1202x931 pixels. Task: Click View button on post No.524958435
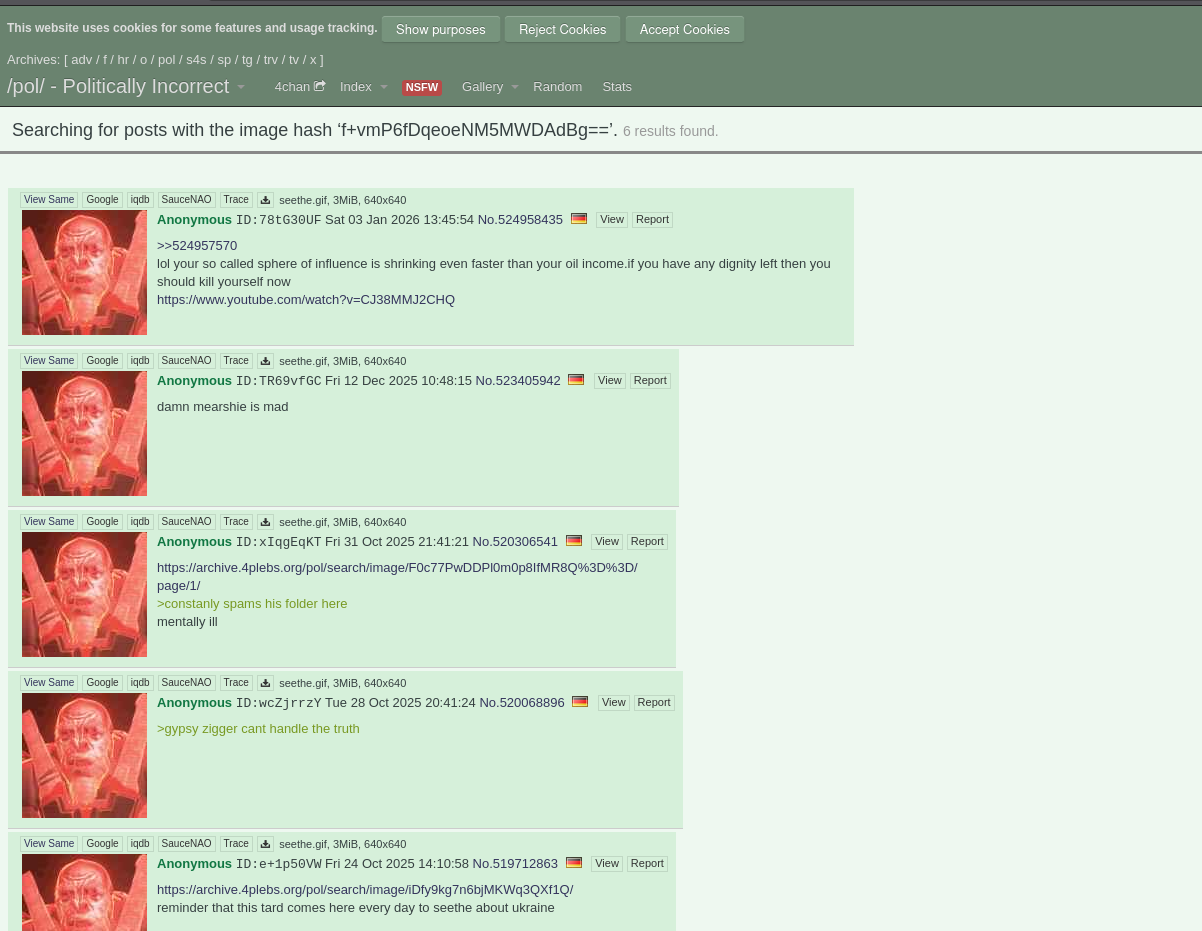tap(612, 220)
